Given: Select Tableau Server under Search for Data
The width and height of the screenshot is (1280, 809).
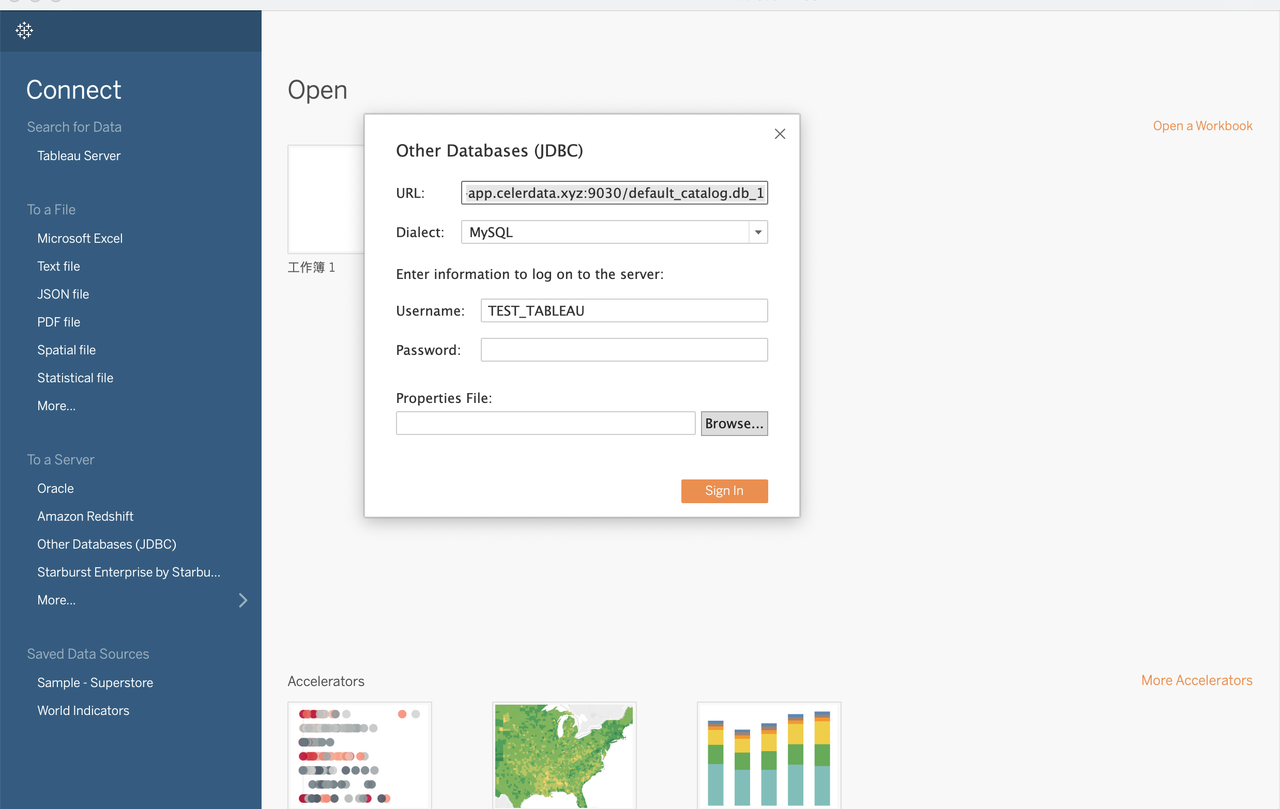Looking at the screenshot, I should tap(79, 156).
